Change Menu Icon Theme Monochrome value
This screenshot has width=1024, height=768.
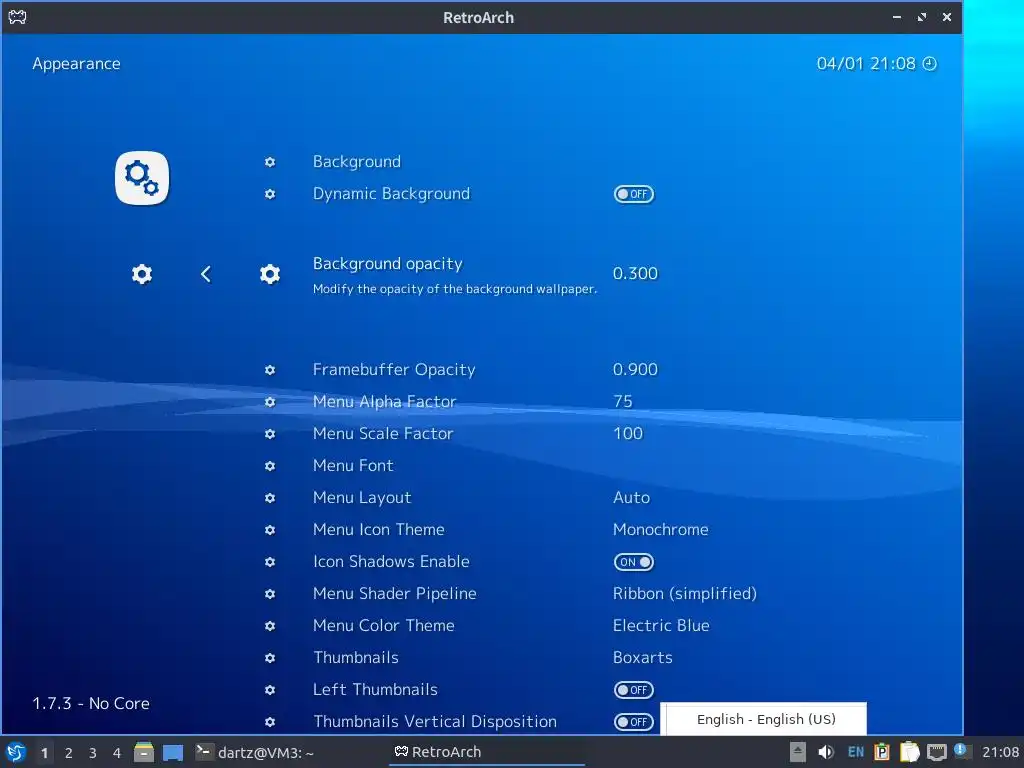coord(661,530)
